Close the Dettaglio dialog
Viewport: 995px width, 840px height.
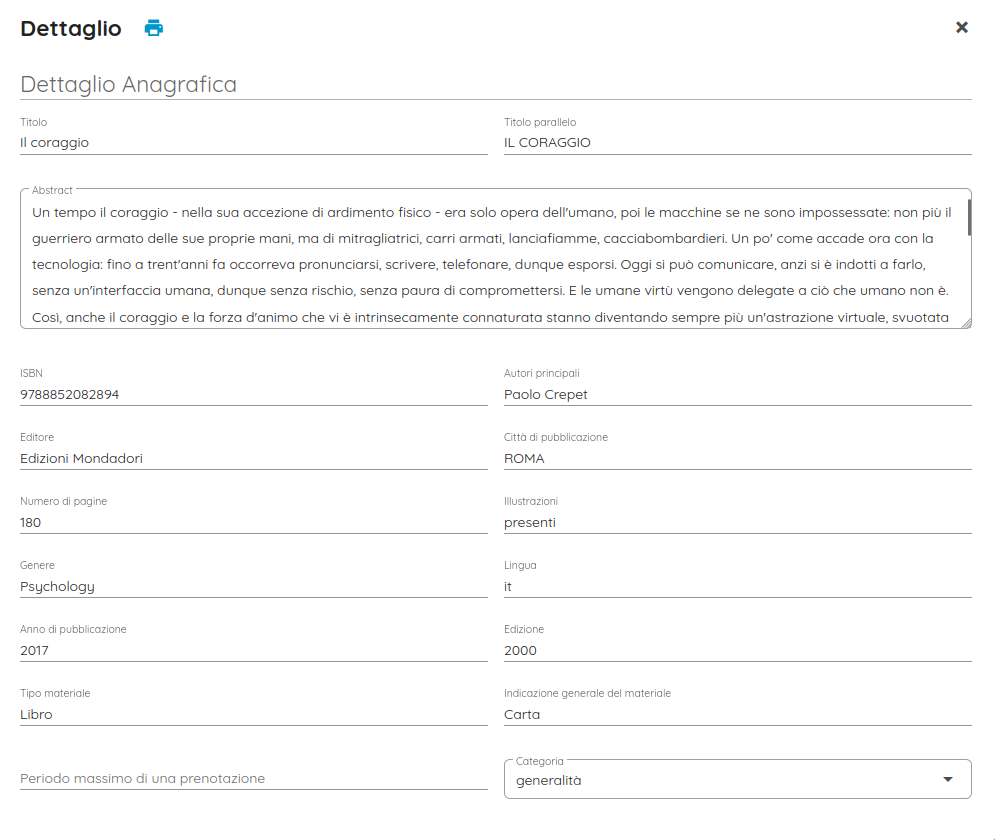coord(962,28)
